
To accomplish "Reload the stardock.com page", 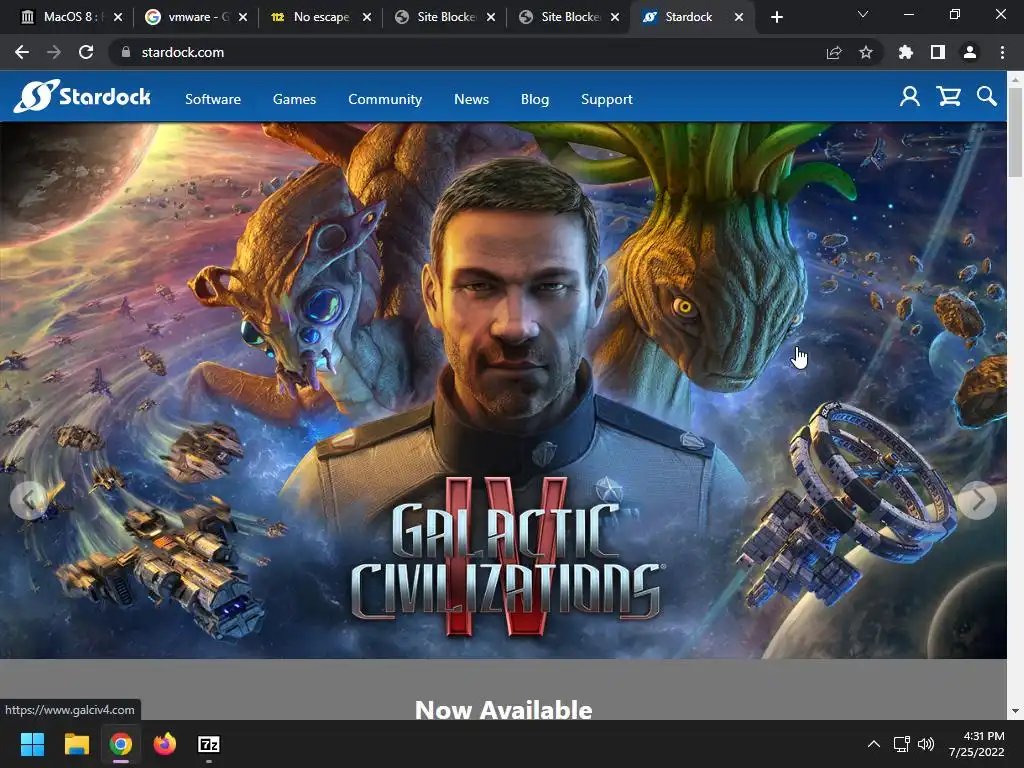I will click(86, 52).
